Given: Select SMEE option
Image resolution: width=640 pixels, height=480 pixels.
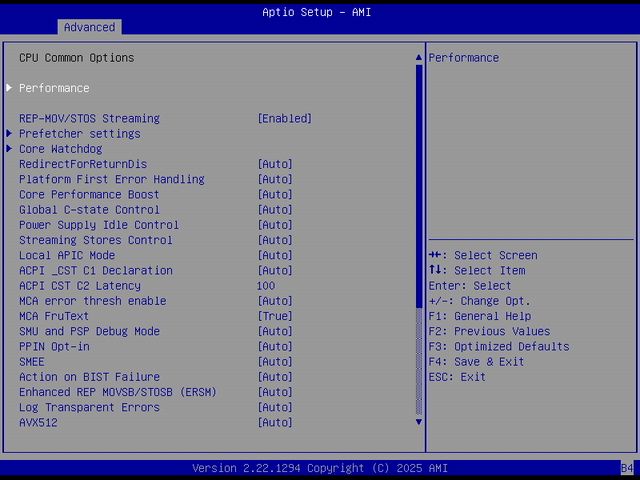Looking at the screenshot, I should (x=31, y=362).
